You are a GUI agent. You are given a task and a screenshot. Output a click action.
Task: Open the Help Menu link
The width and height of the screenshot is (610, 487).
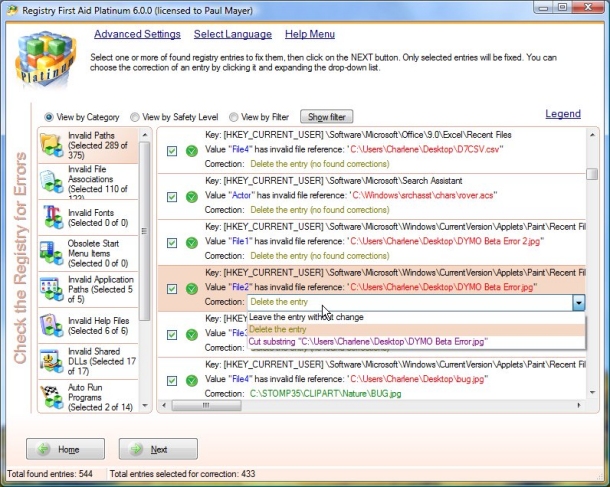click(310, 34)
